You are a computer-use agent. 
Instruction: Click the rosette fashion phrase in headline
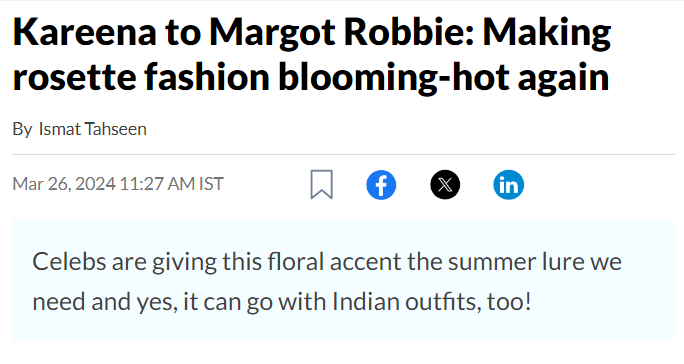pos(141,77)
